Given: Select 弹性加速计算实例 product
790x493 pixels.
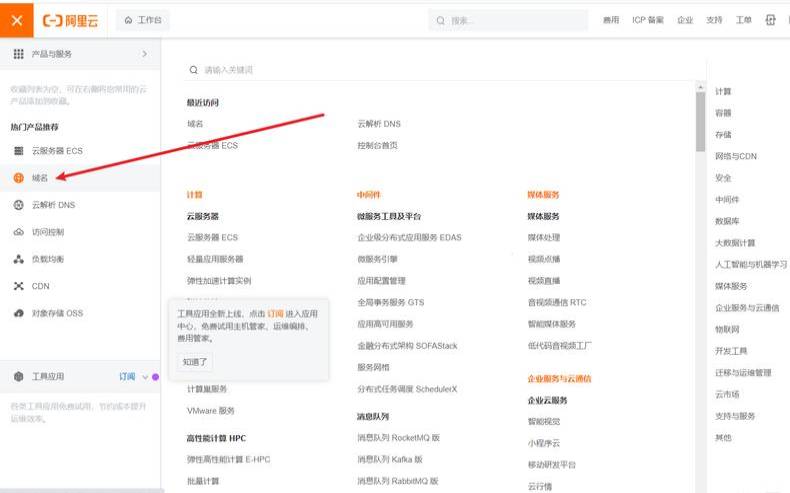Looking at the screenshot, I should 219,280.
